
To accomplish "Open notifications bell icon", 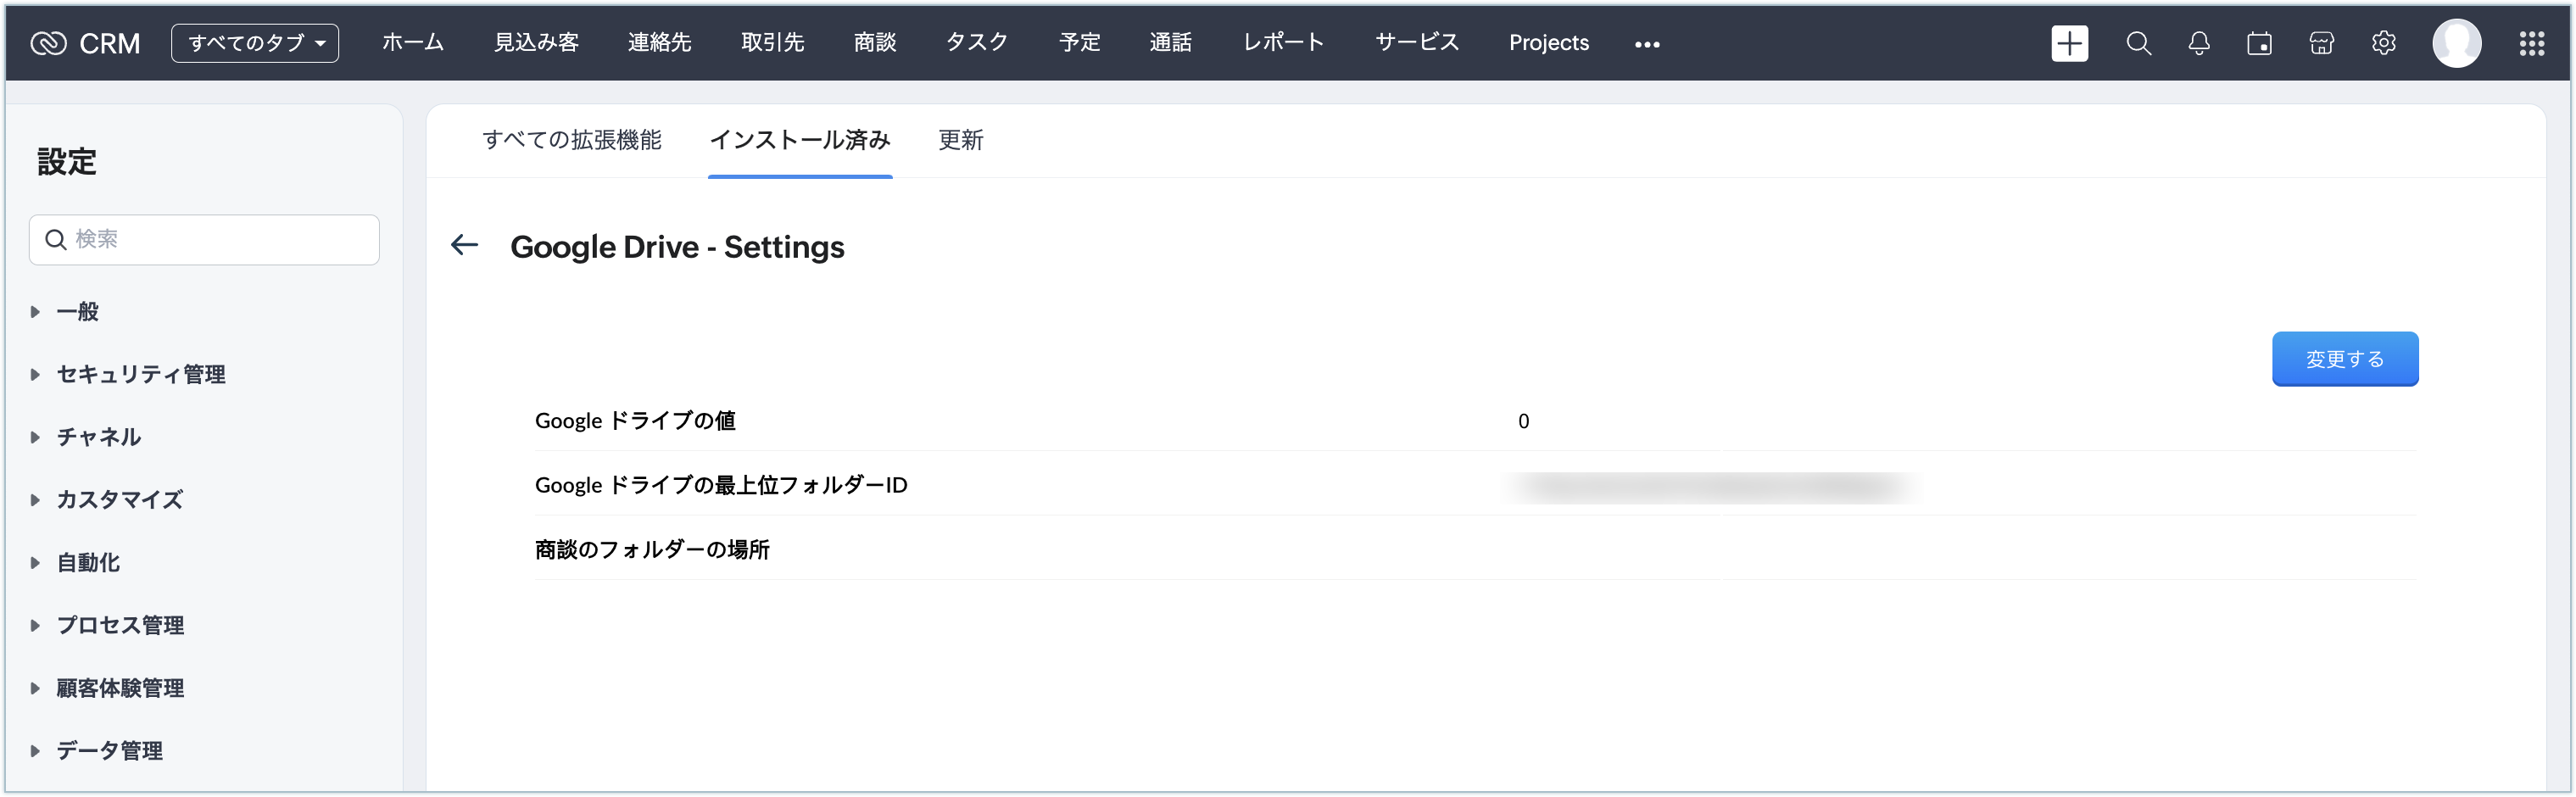I will click(x=2198, y=43).
